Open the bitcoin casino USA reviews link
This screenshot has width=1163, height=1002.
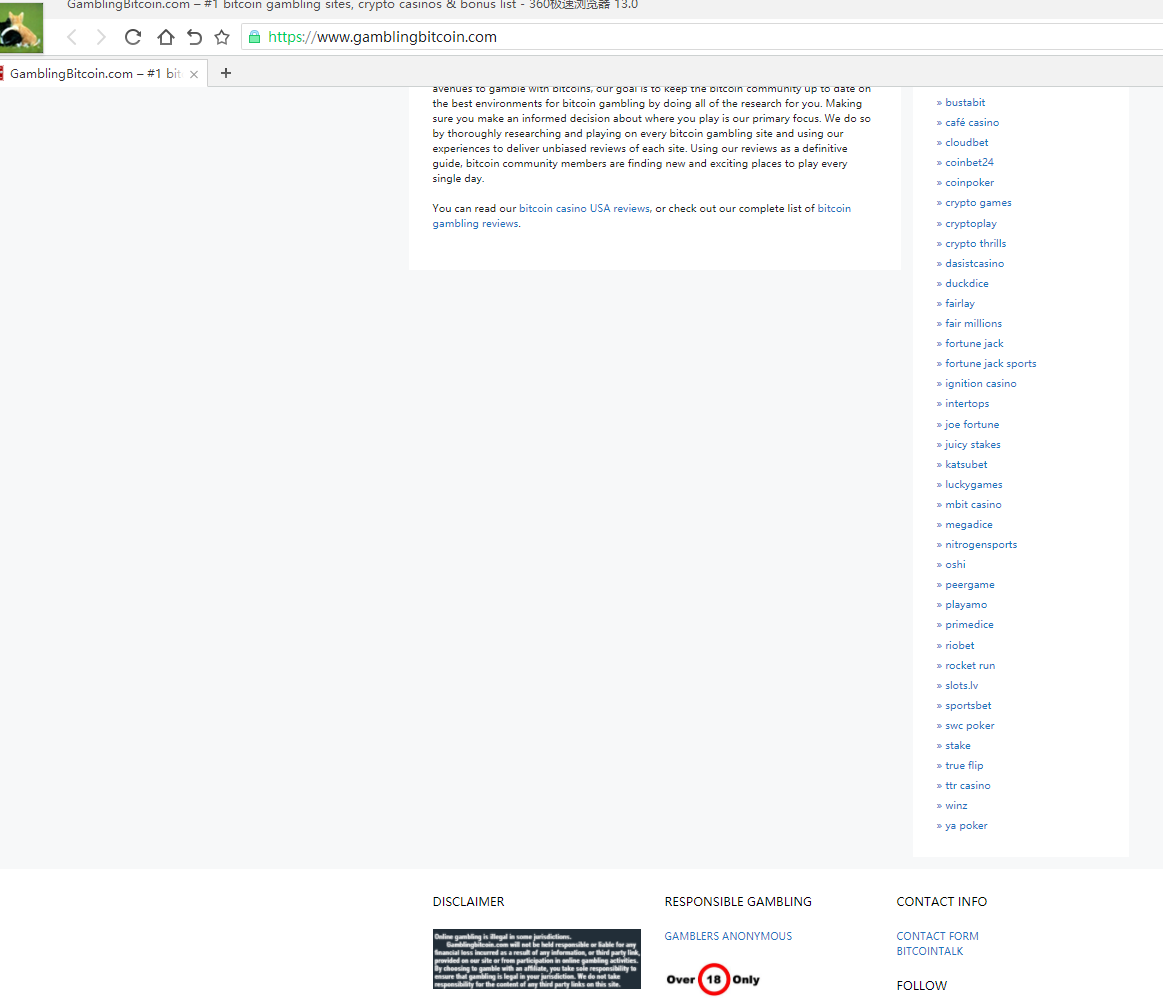coord(584,209)
